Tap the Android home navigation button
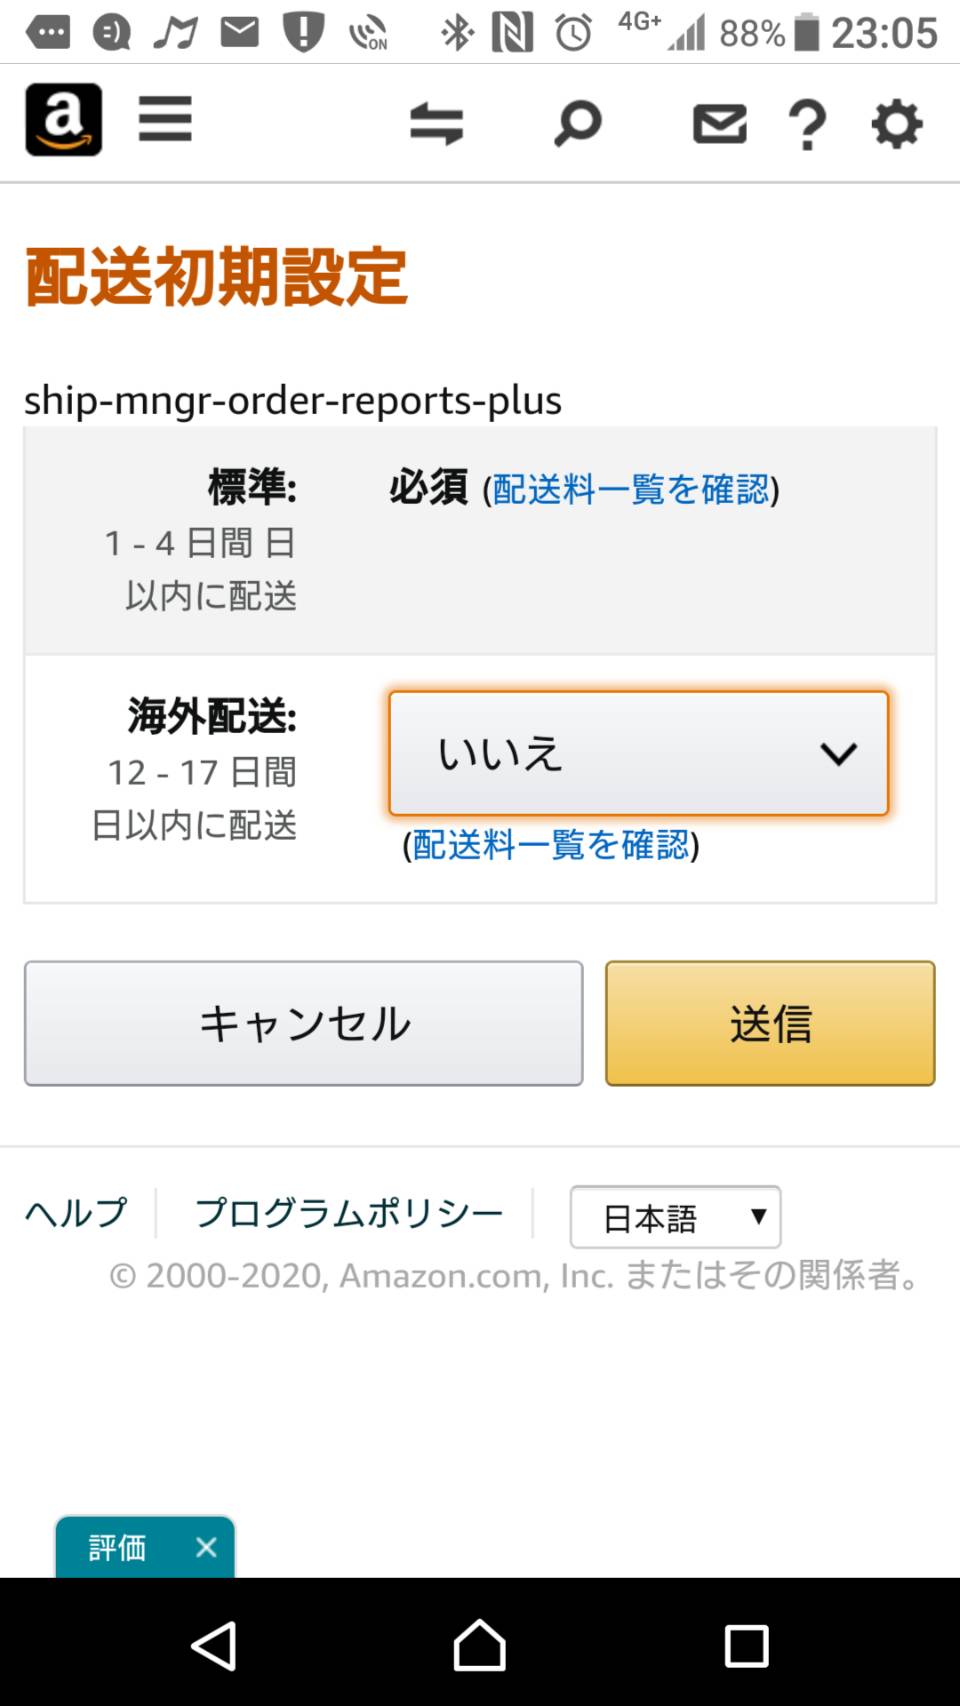The height and width of the screenshot is (1706, 960). 480,1645
